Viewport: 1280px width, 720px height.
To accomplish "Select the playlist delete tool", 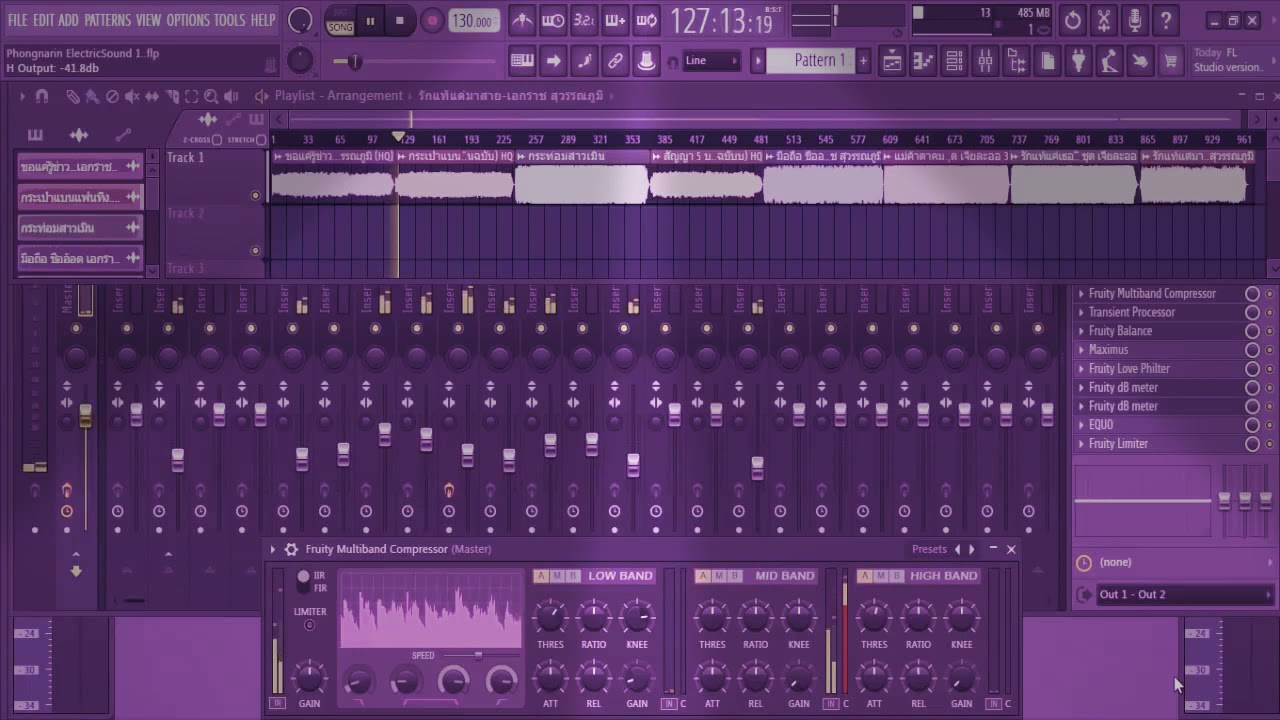I will [112, 96].
